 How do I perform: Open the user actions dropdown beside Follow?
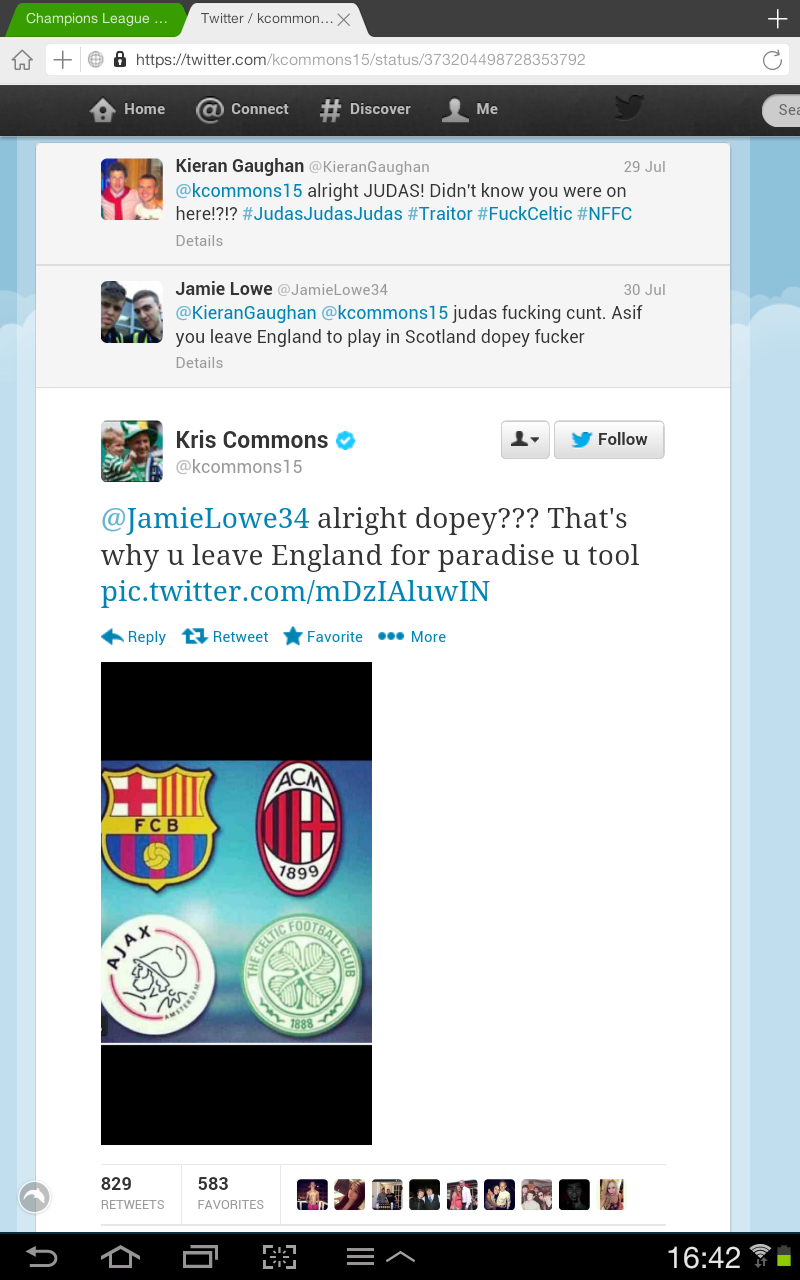tap(525, 439)
